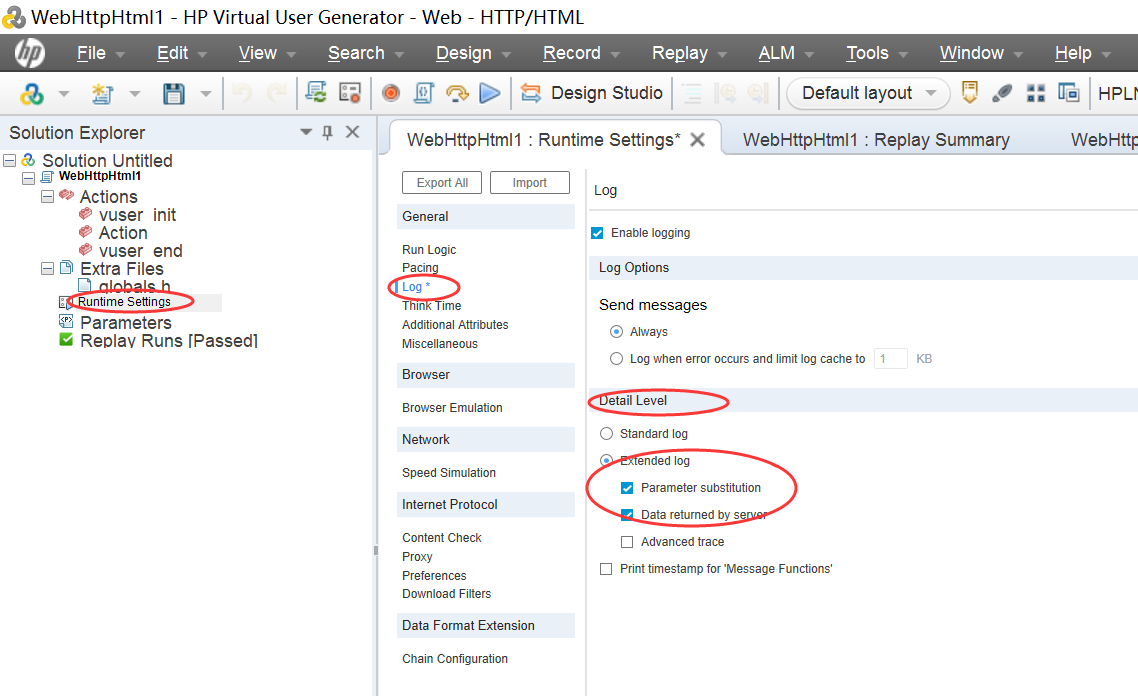Close the Runtime Settings tab

(x=697, y=139)
